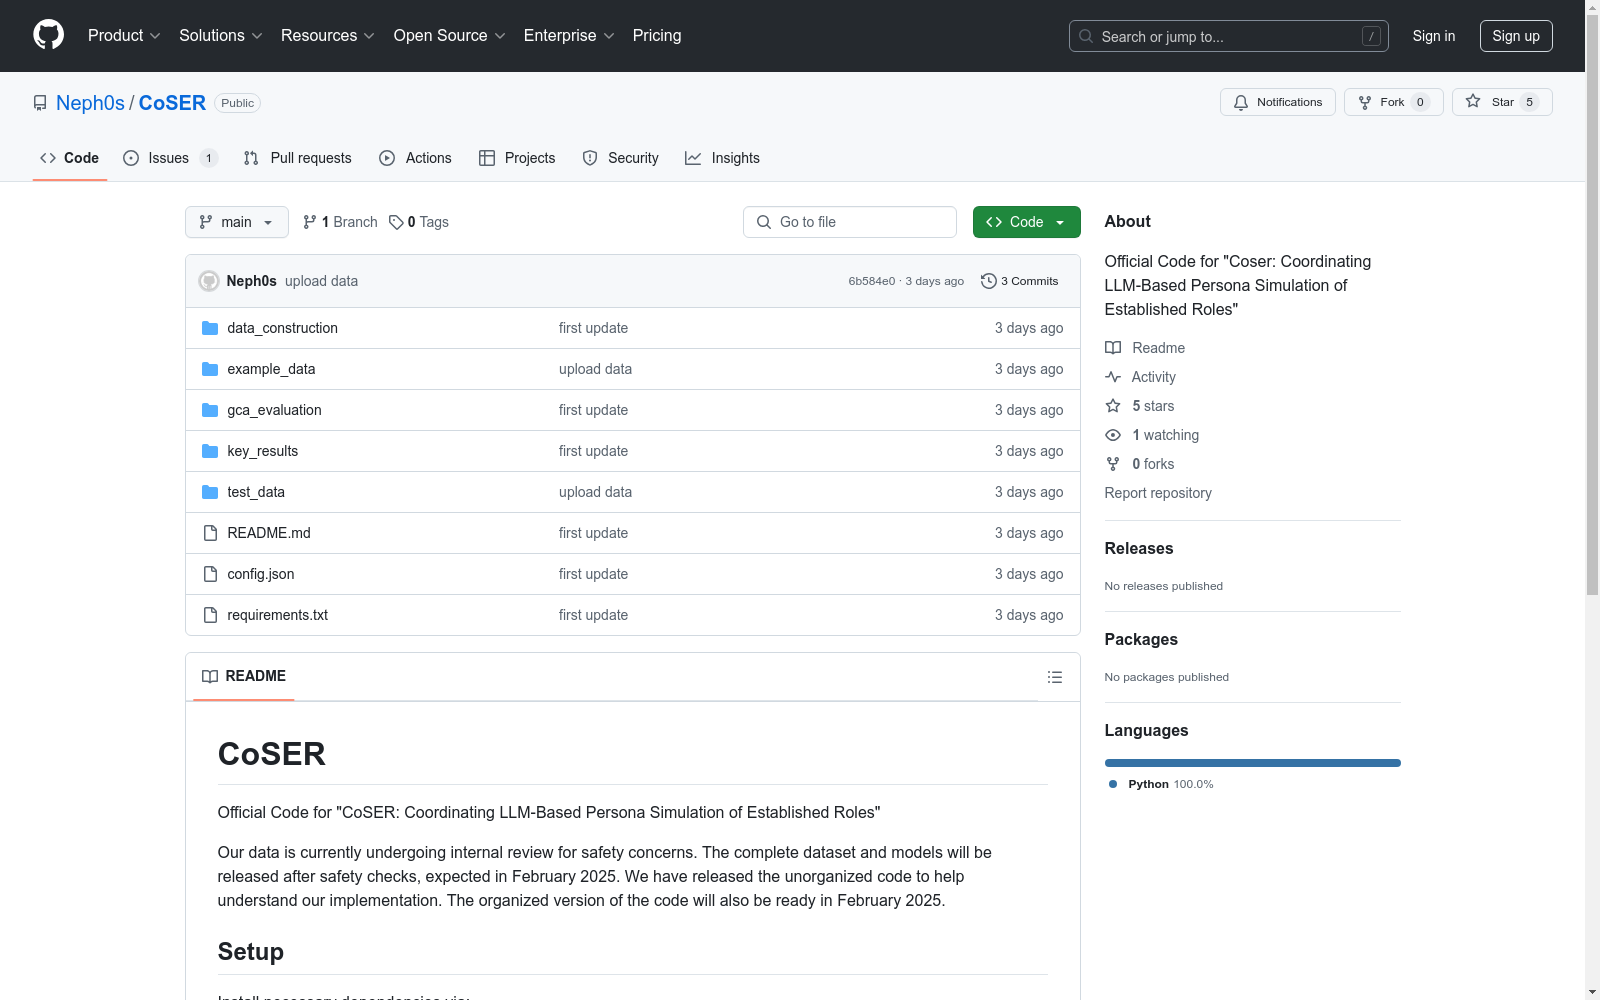The height and width of the screenshot is (1000, 1600).
Task: Click the requirements.txt file icon
Action: click(x=210, y=615)
